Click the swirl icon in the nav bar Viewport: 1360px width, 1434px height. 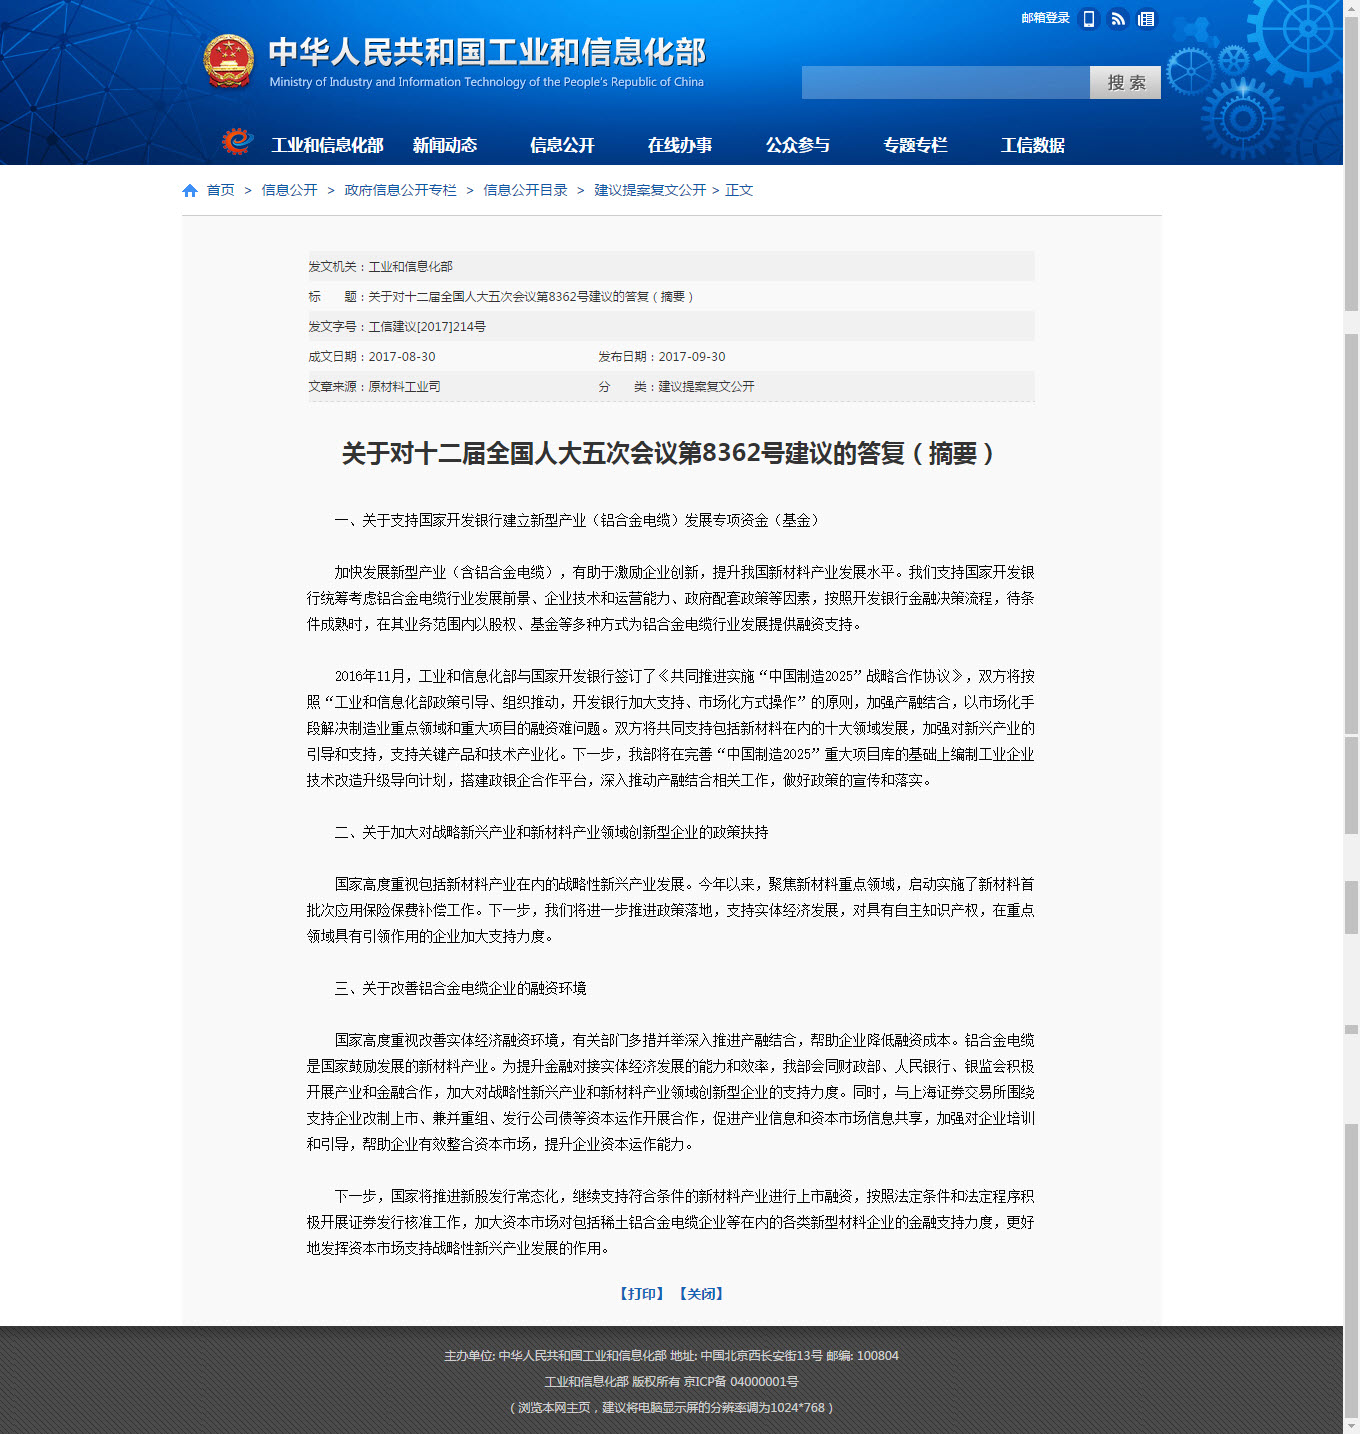click(x=237, y=142)
